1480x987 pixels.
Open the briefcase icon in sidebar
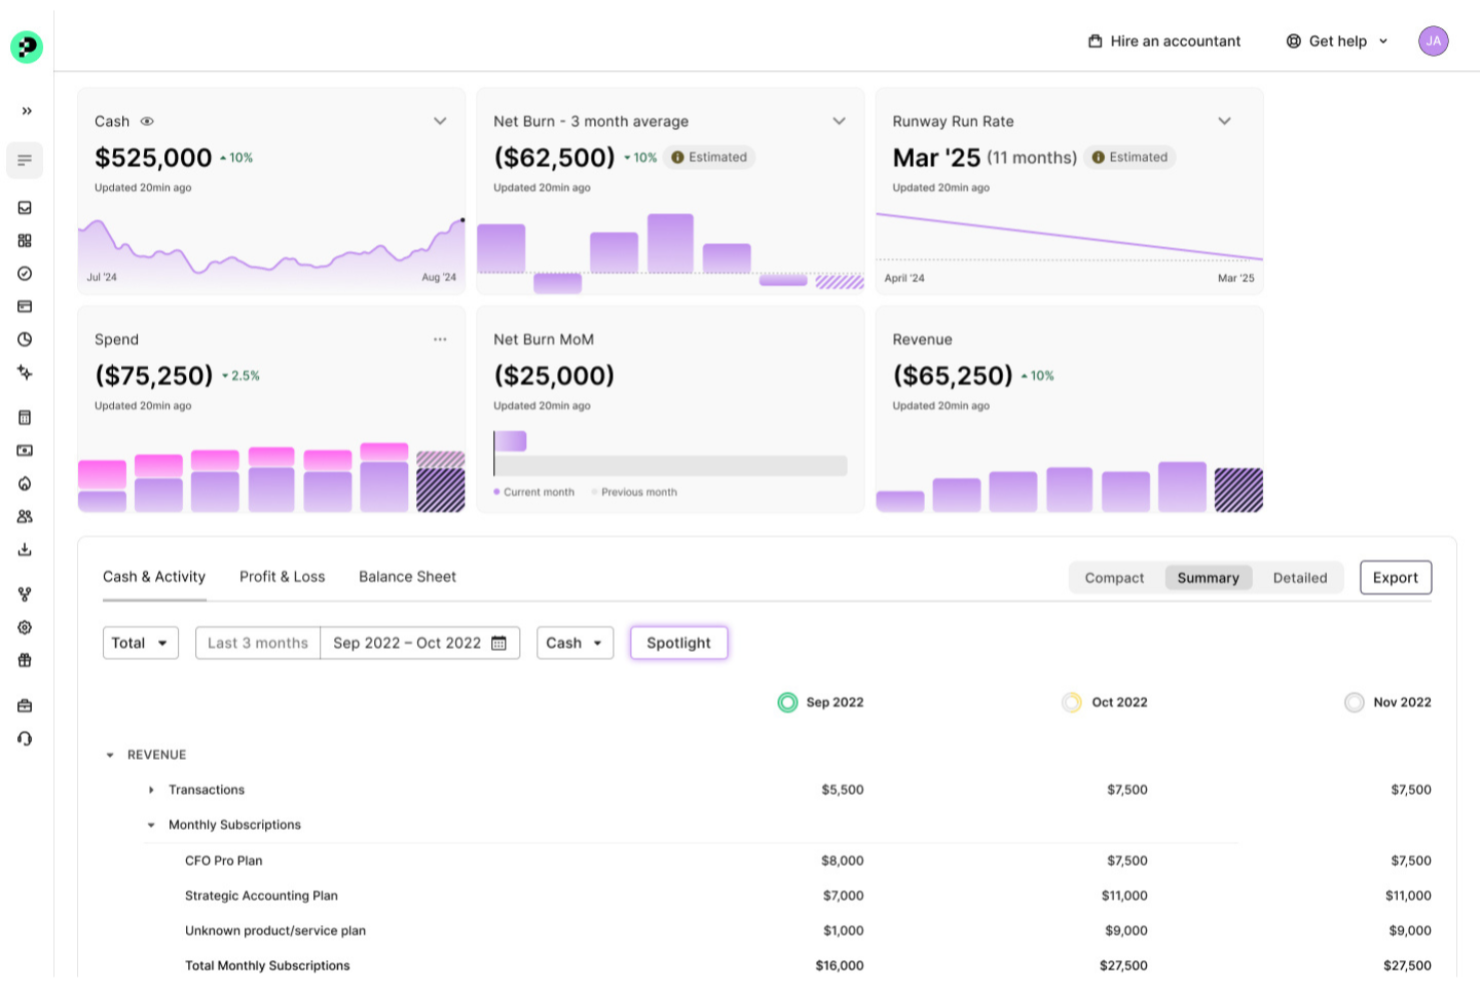[x=25, y=706]
